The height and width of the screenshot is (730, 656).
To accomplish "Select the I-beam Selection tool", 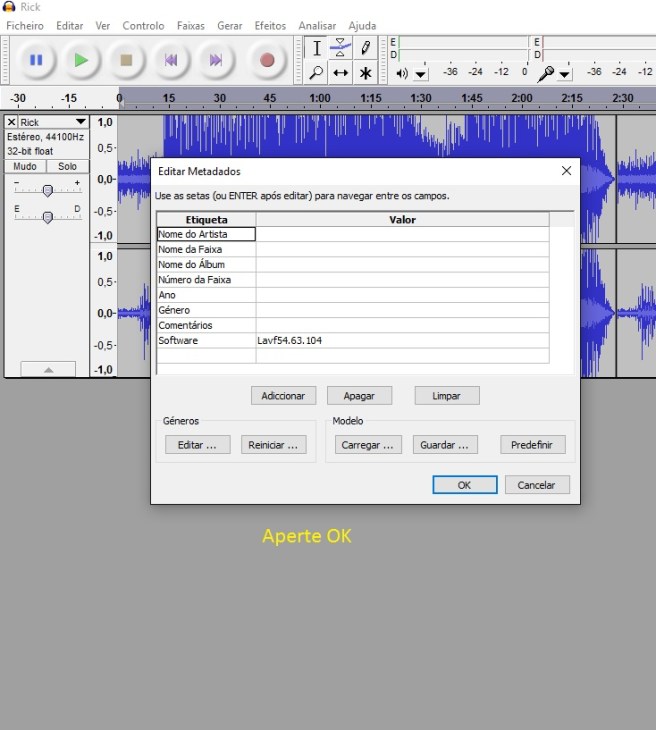I will tap(316, 47).
